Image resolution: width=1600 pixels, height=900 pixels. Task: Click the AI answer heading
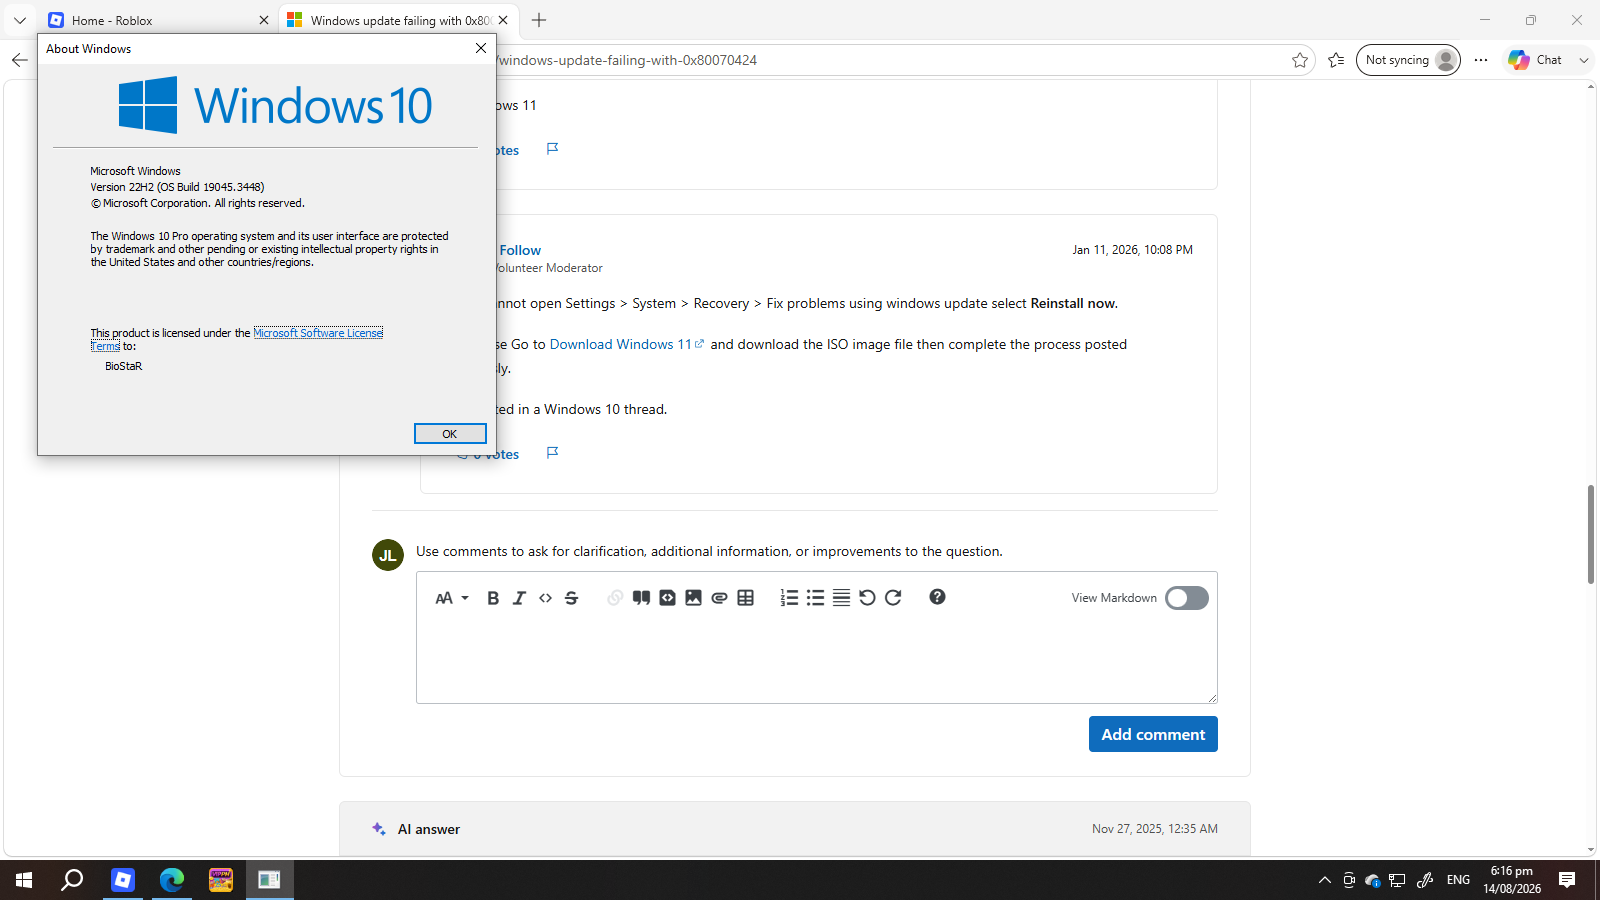point(429,829)
